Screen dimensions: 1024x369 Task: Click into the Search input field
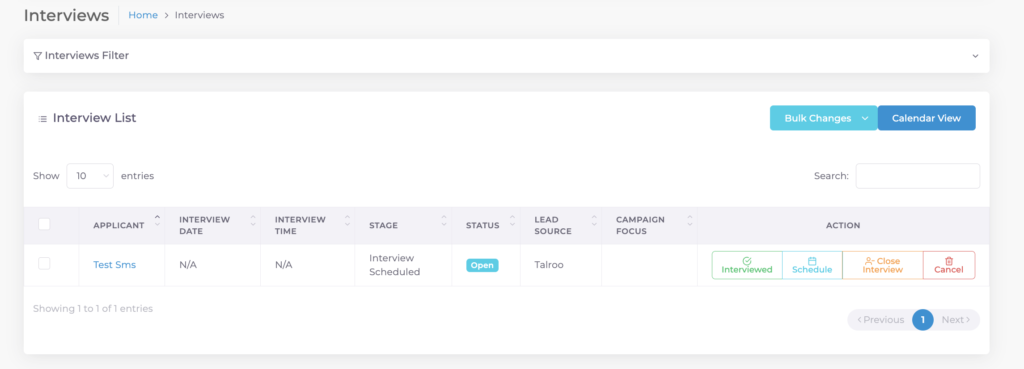918,176
